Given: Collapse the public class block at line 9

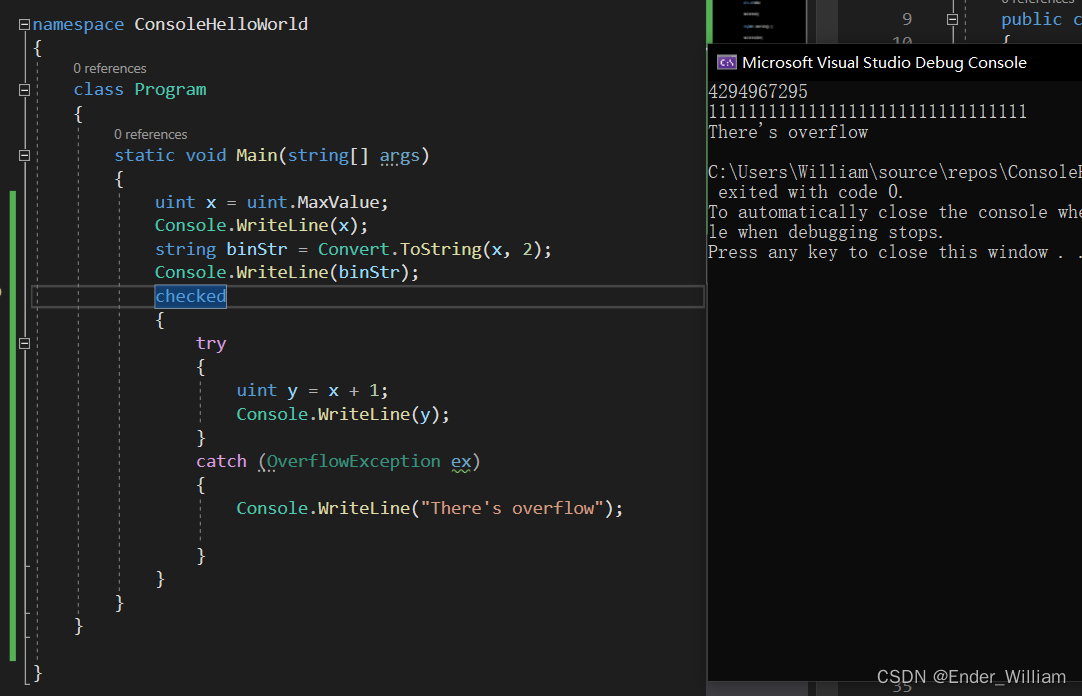Looking at the screenshot, I should [x=952, y=19].
